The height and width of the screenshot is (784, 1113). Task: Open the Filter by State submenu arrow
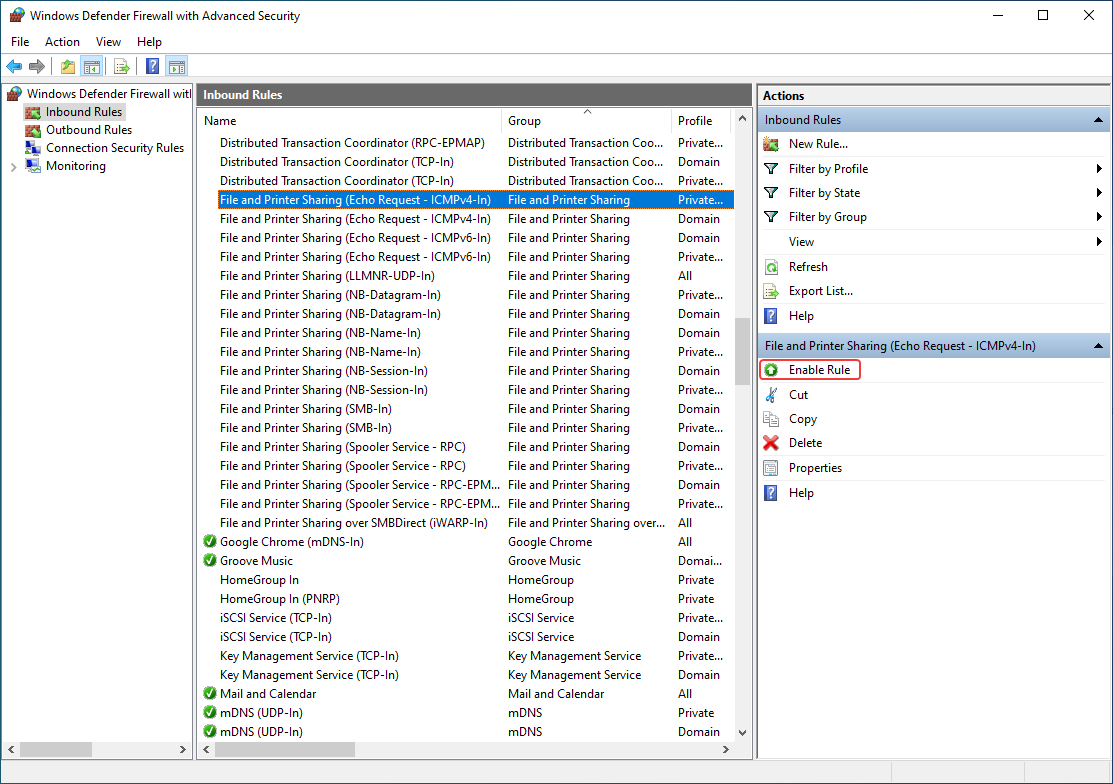pos(1099,193)
